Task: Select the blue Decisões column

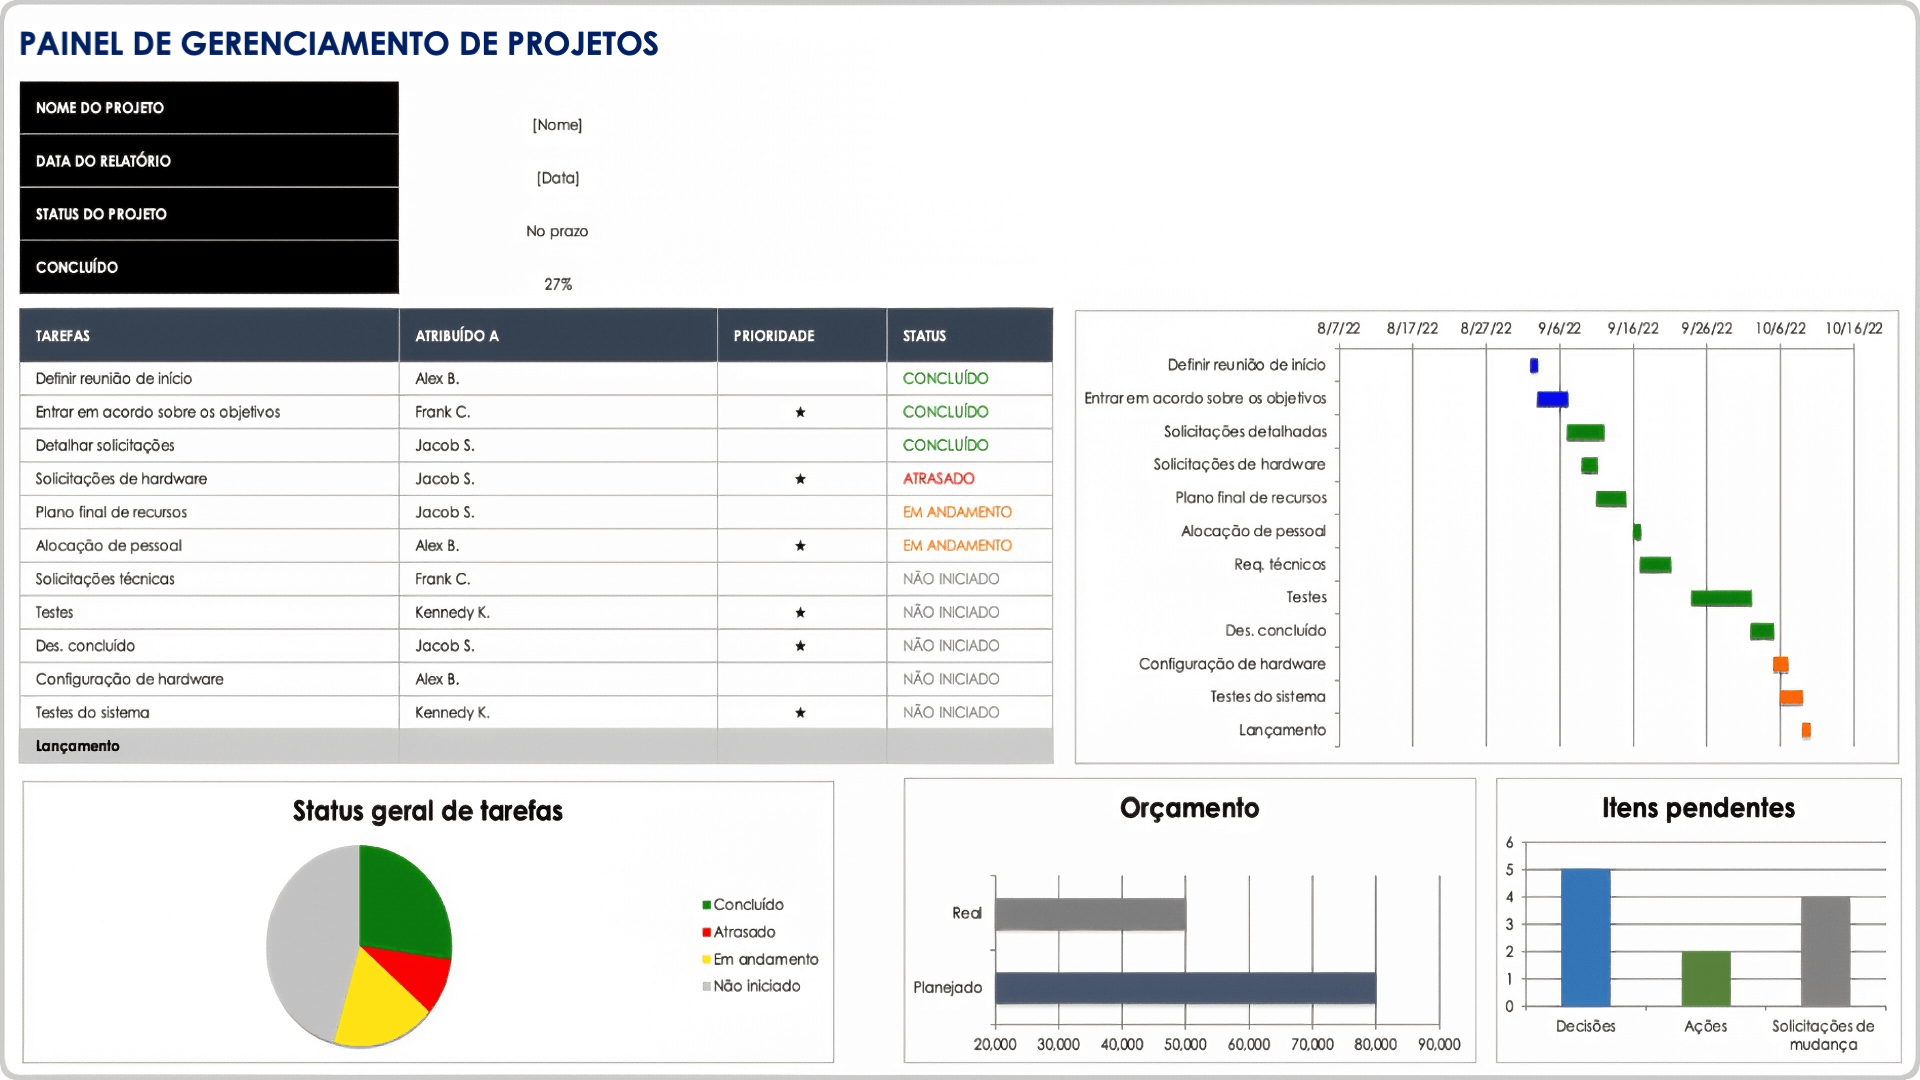Action: 1585,938
